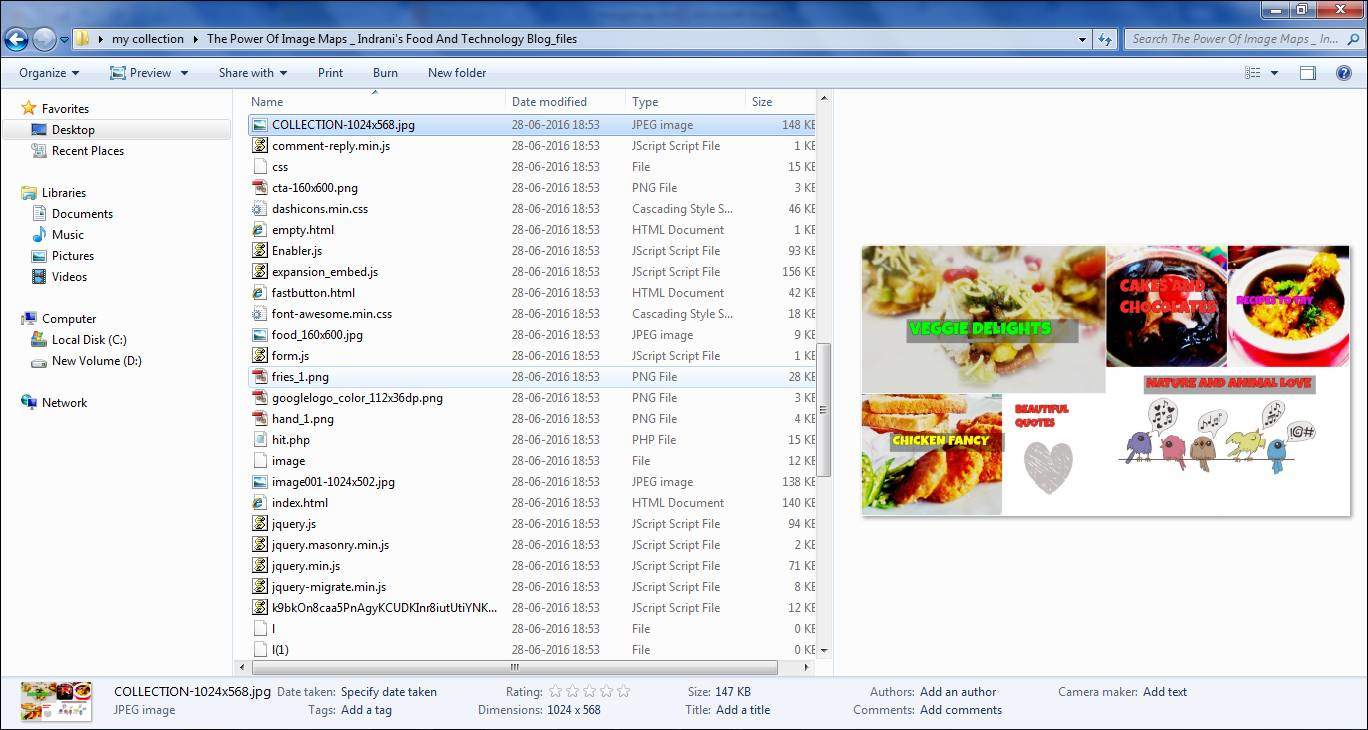1368x730 pixels.
Task: Select the fries_1.png file icon
Action: tap(260, 377)
